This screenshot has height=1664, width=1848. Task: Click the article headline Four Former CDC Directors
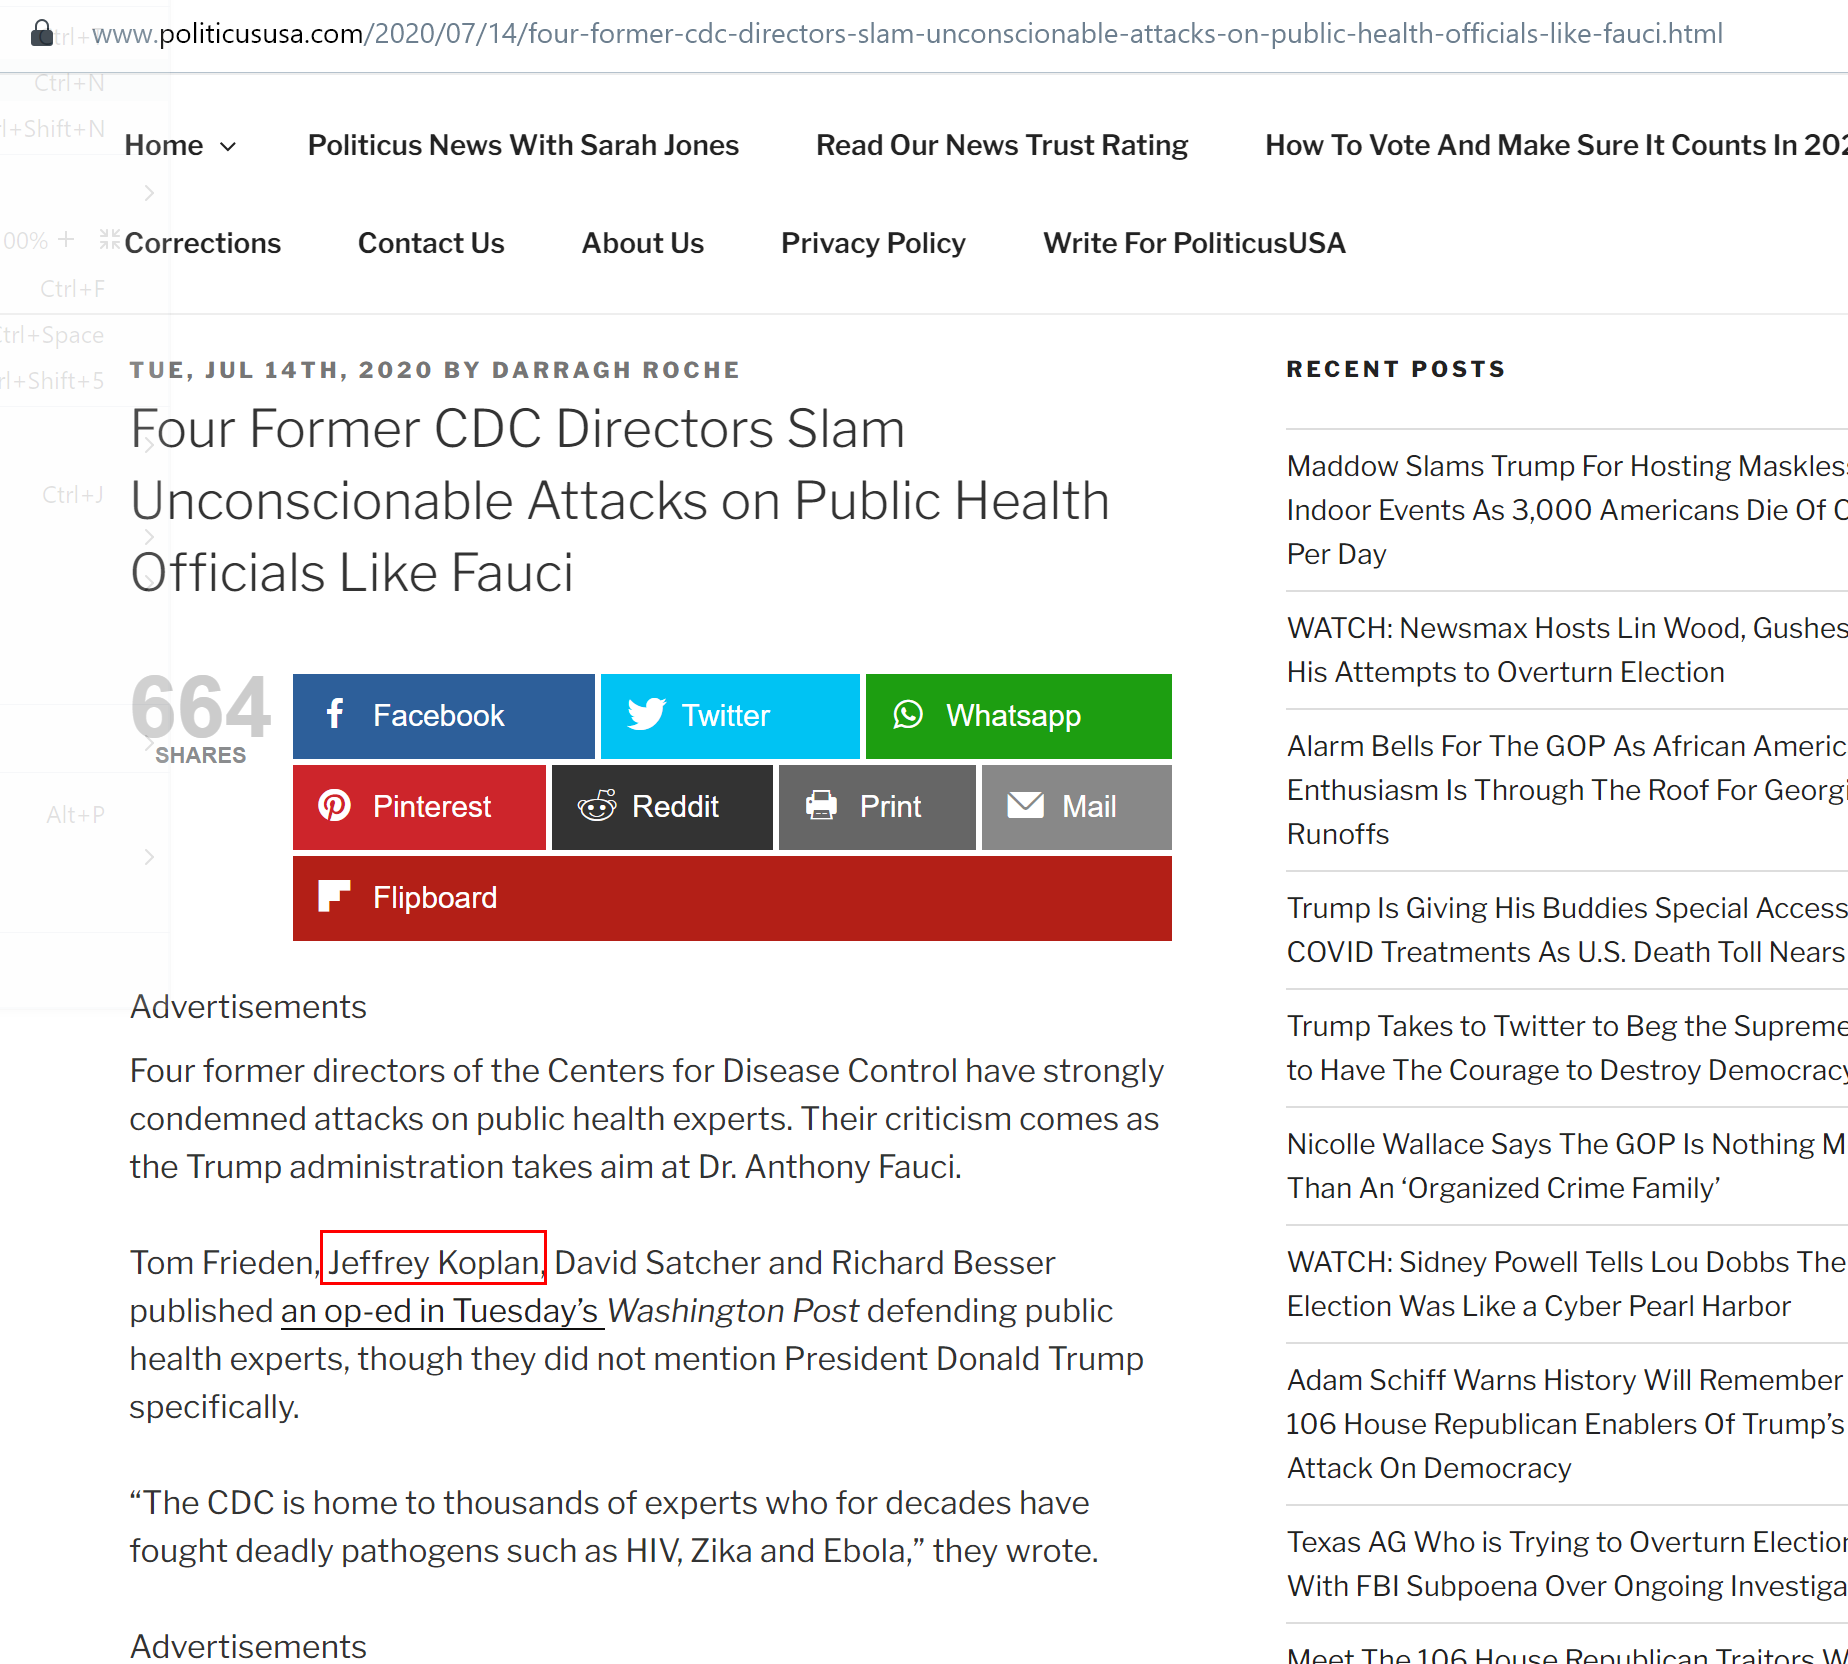[620, 501]
